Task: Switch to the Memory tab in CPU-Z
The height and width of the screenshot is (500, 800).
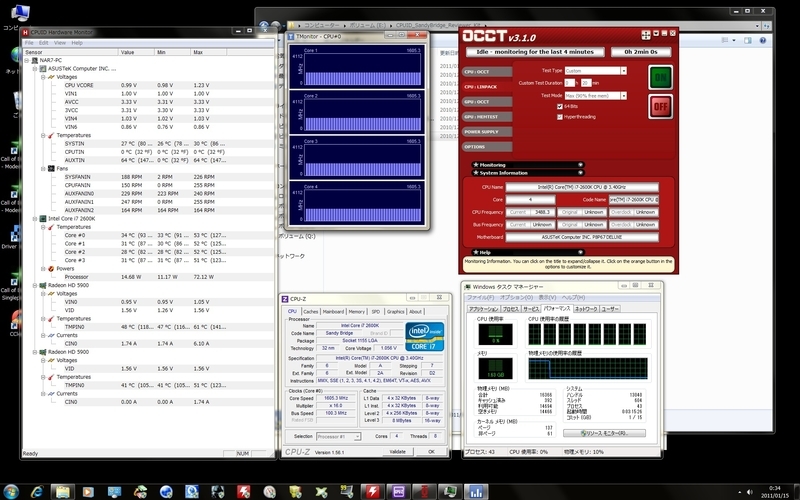Action: pos(357,312)
